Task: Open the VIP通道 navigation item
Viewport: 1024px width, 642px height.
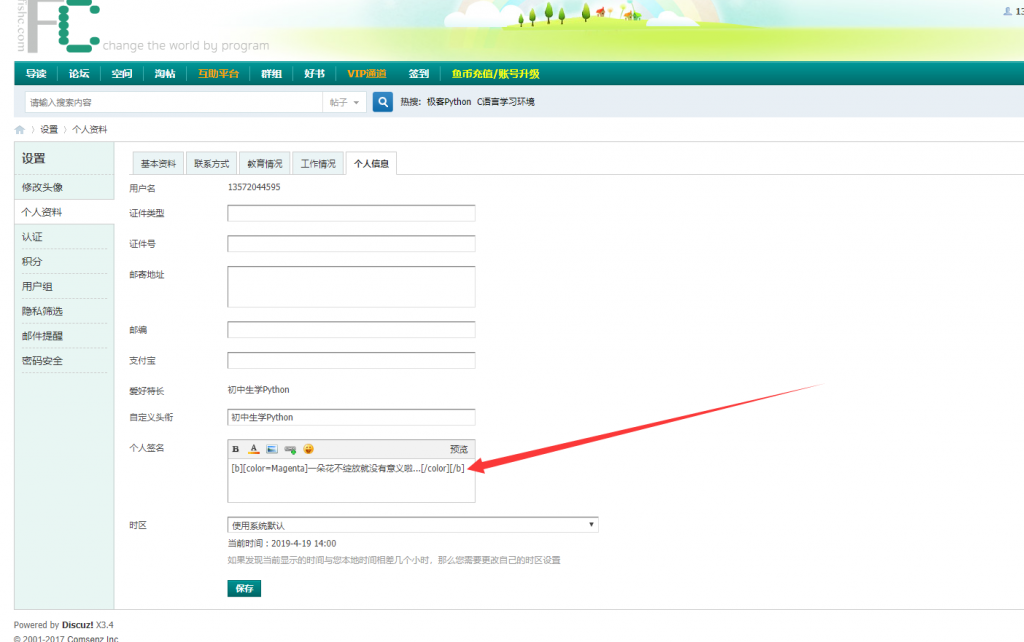Action: coord(366,74)
